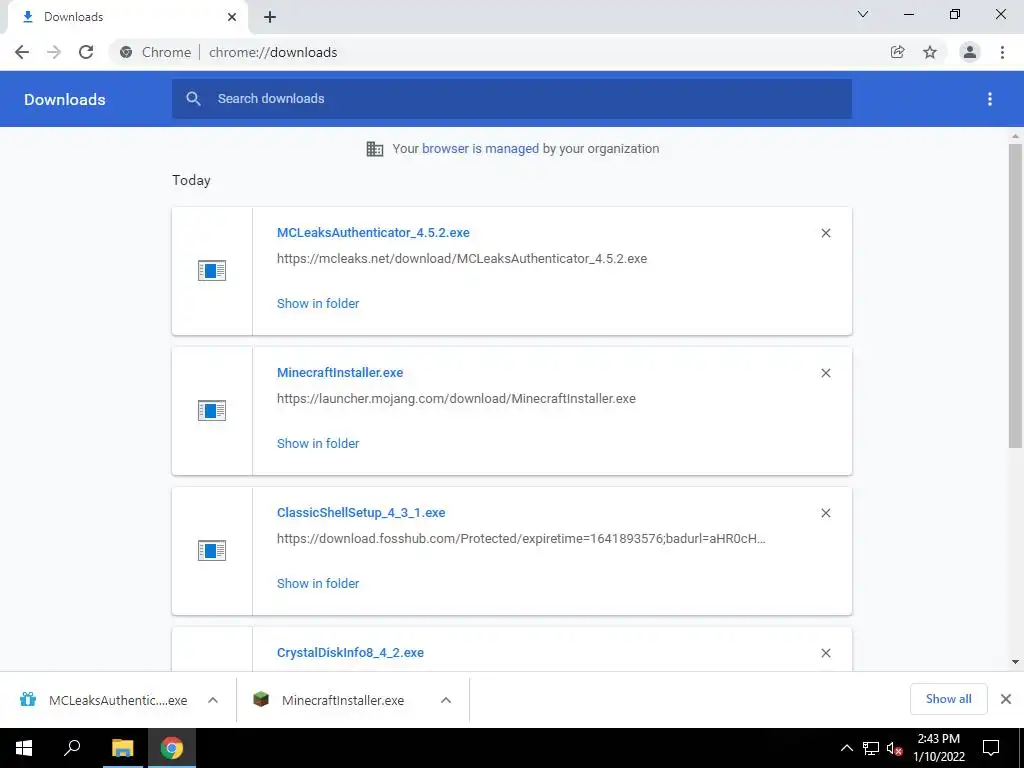The image size is (1024, 768).
Task: Click into Search downloads field
Action: (x=512, y=99)
